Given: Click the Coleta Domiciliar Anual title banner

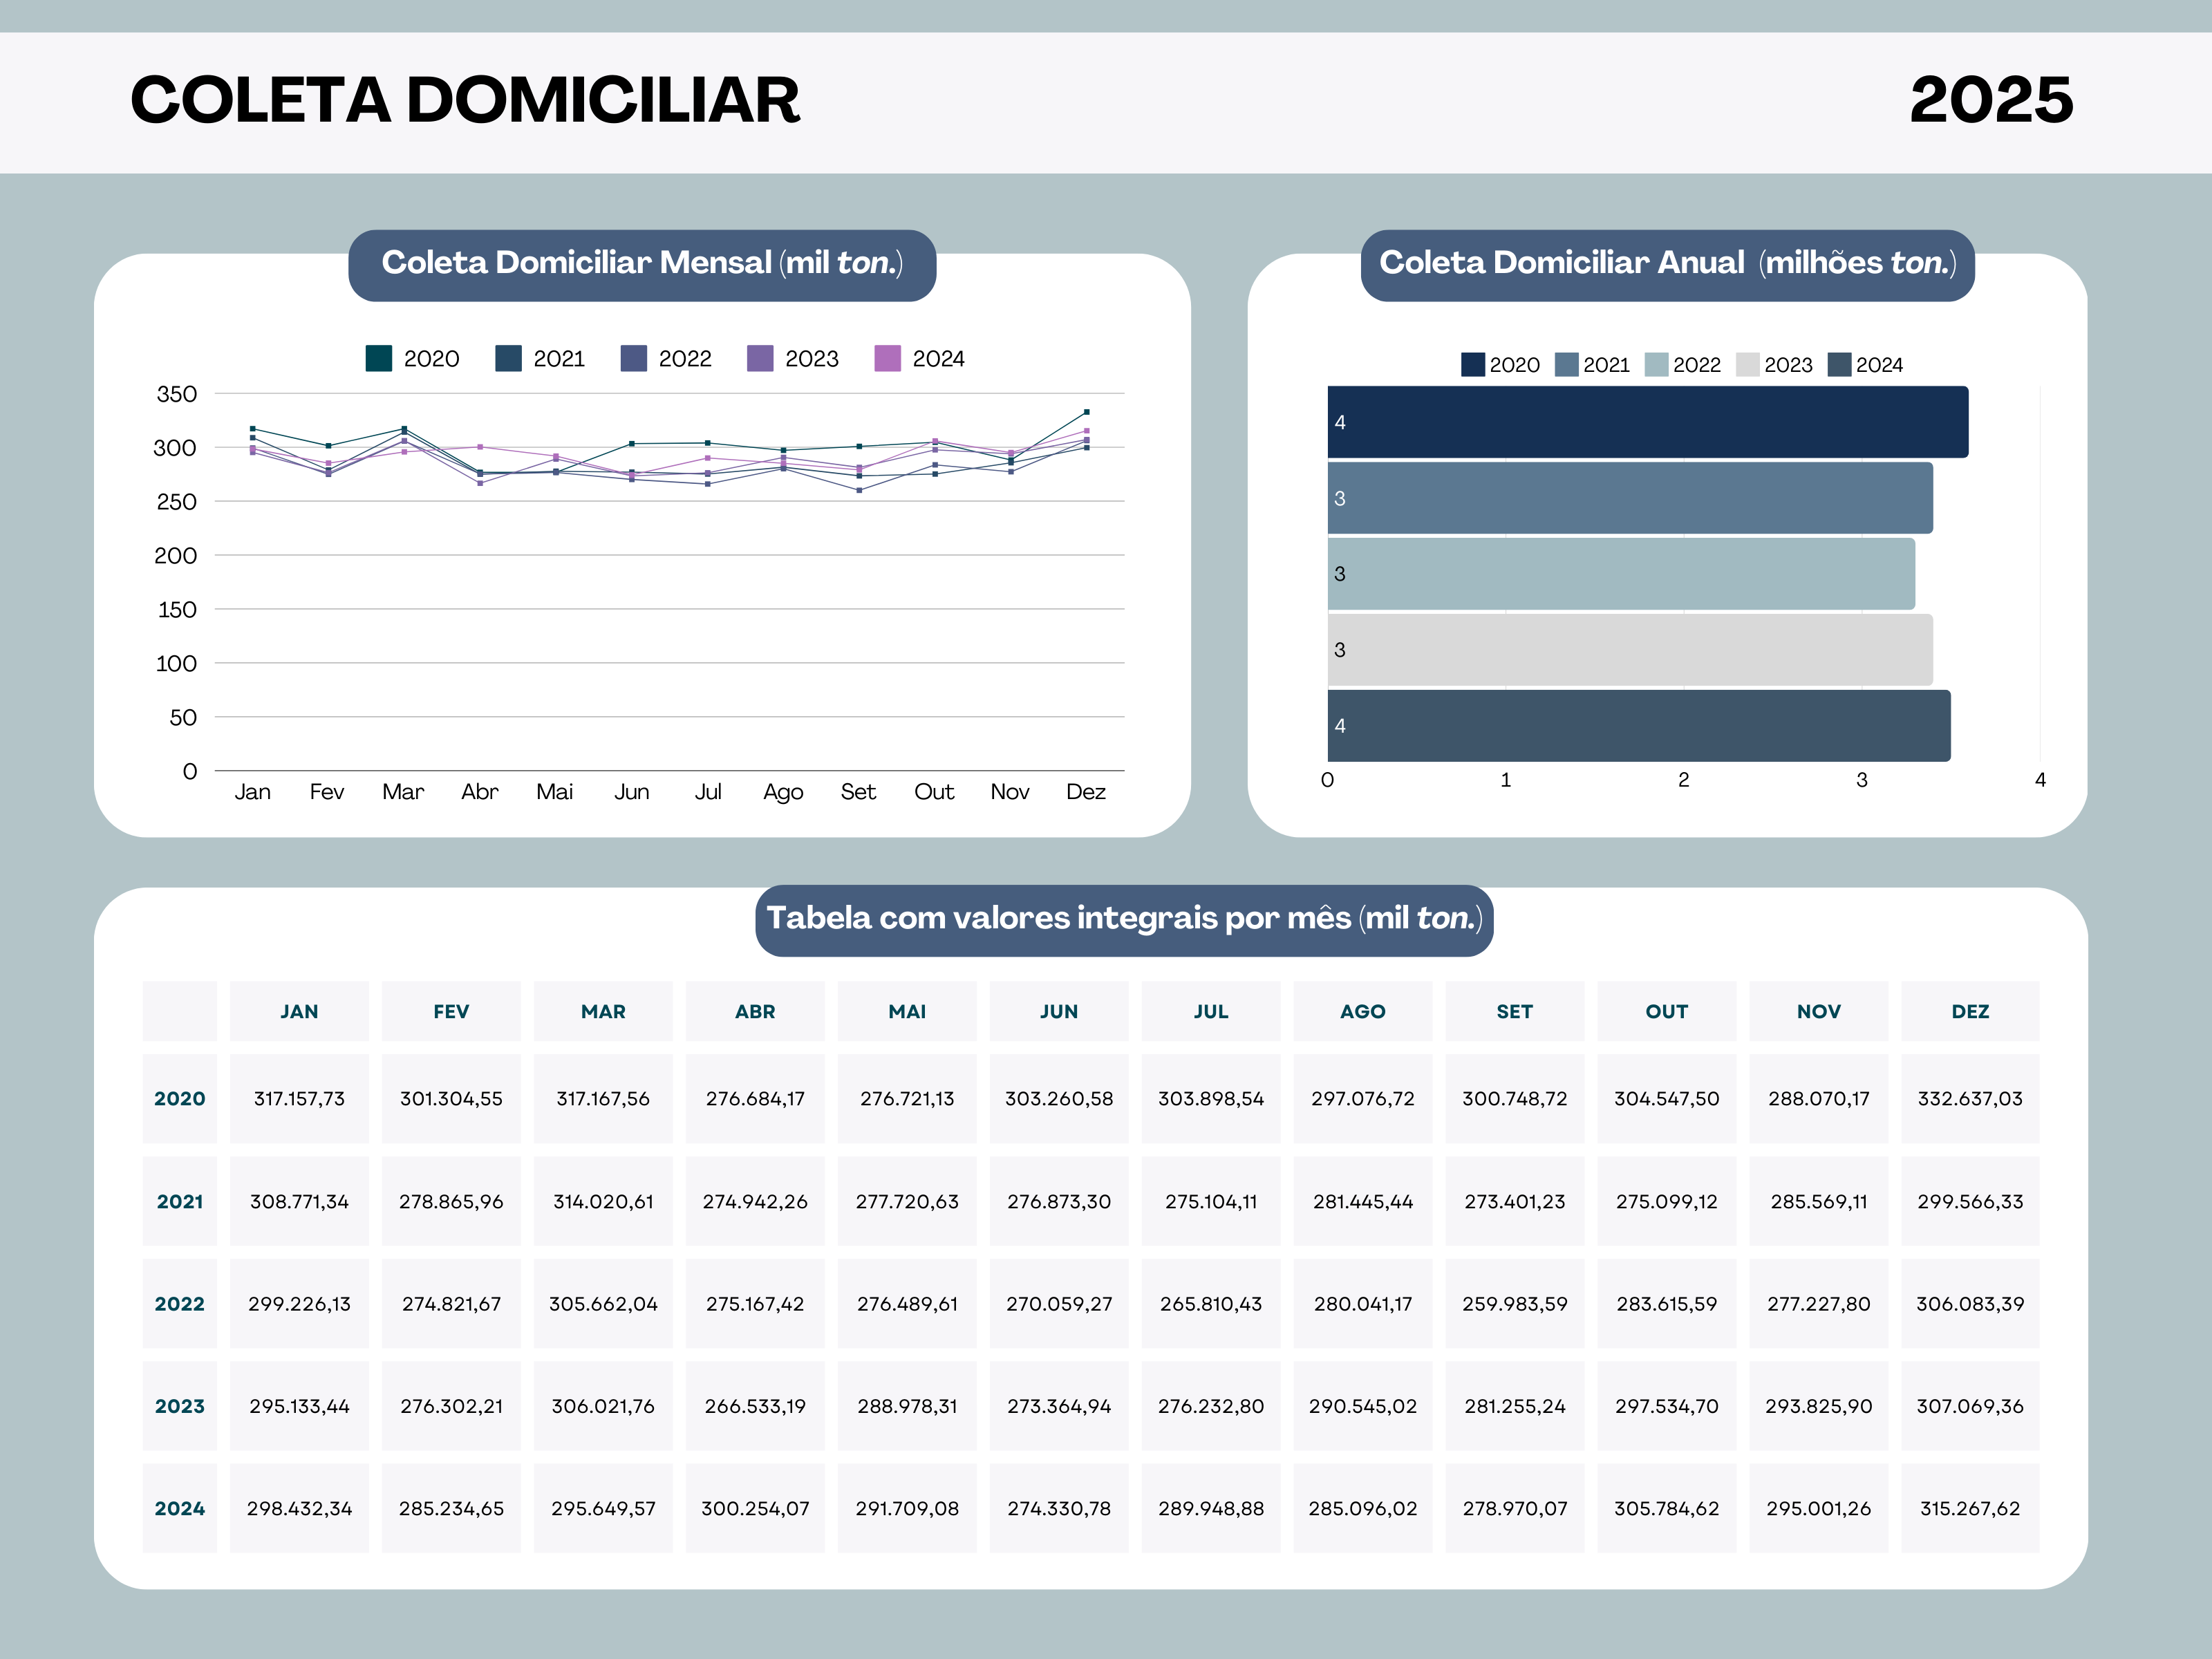Looking at the screenshot, I should coord(1667,263).
